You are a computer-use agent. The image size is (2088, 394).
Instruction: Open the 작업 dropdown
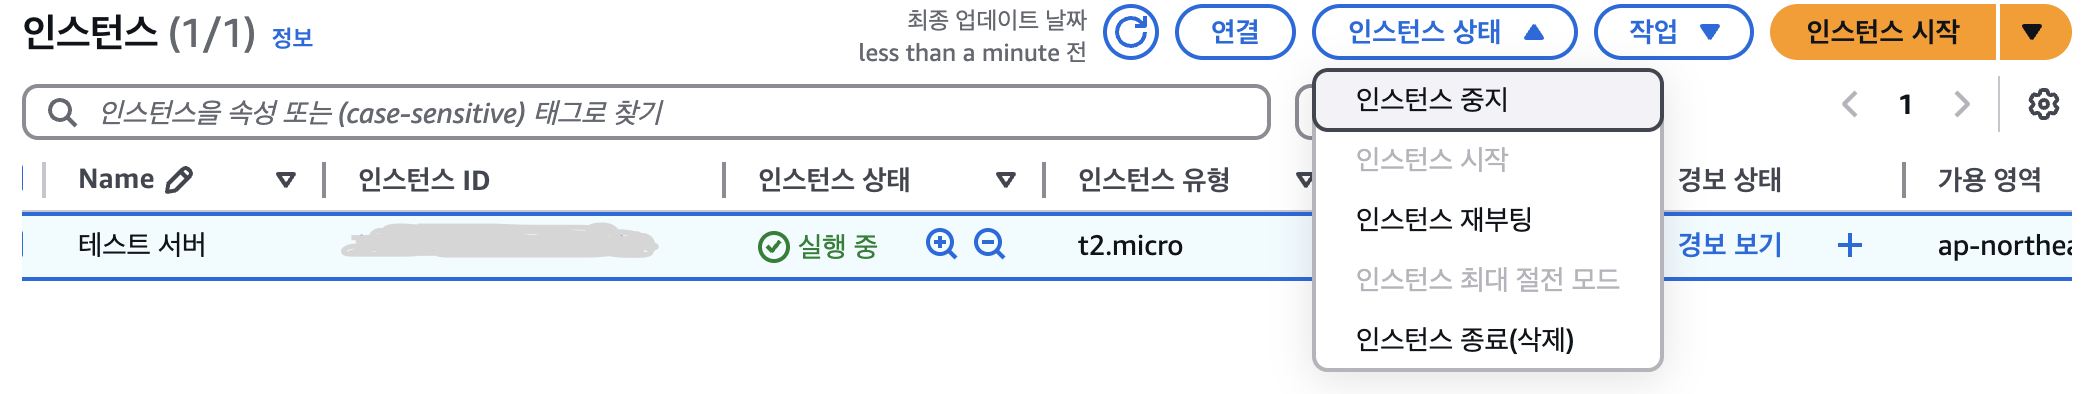pyautogui.click(x=1673, y=32)
